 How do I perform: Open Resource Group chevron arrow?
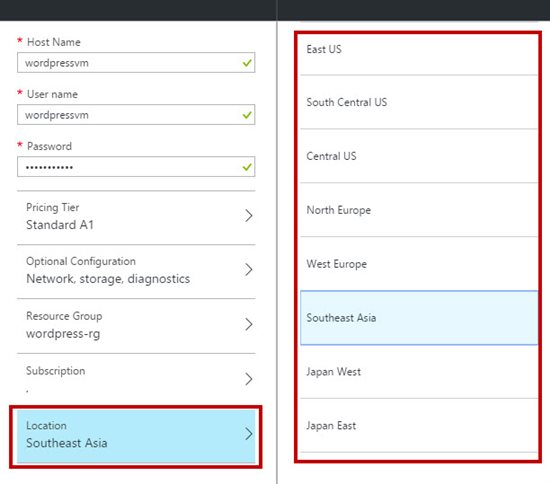[x=249, y=324]
